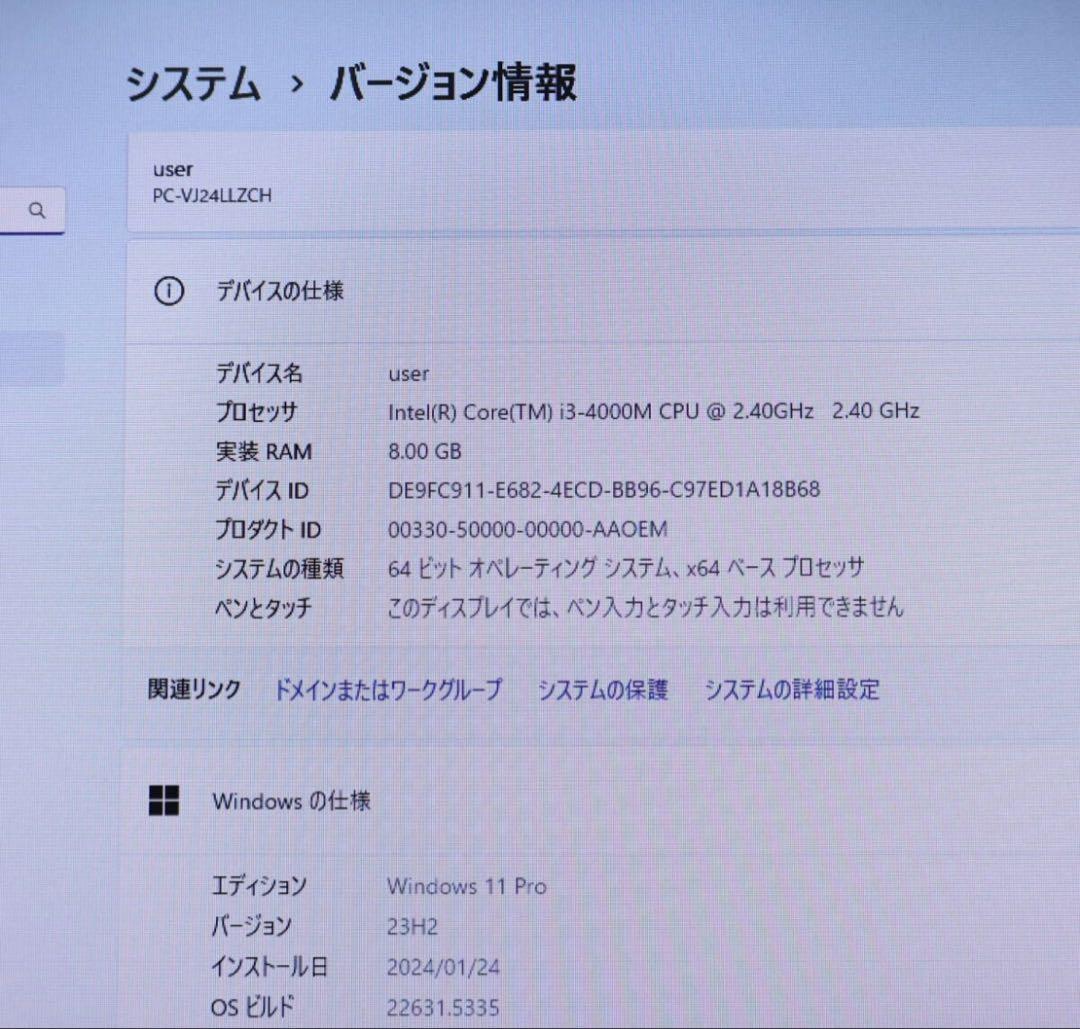The width and height of the screenshot is (1080, 1029).
Task: Select the 64 ビット オペレーティング システム value
Action: coord(625,568)
